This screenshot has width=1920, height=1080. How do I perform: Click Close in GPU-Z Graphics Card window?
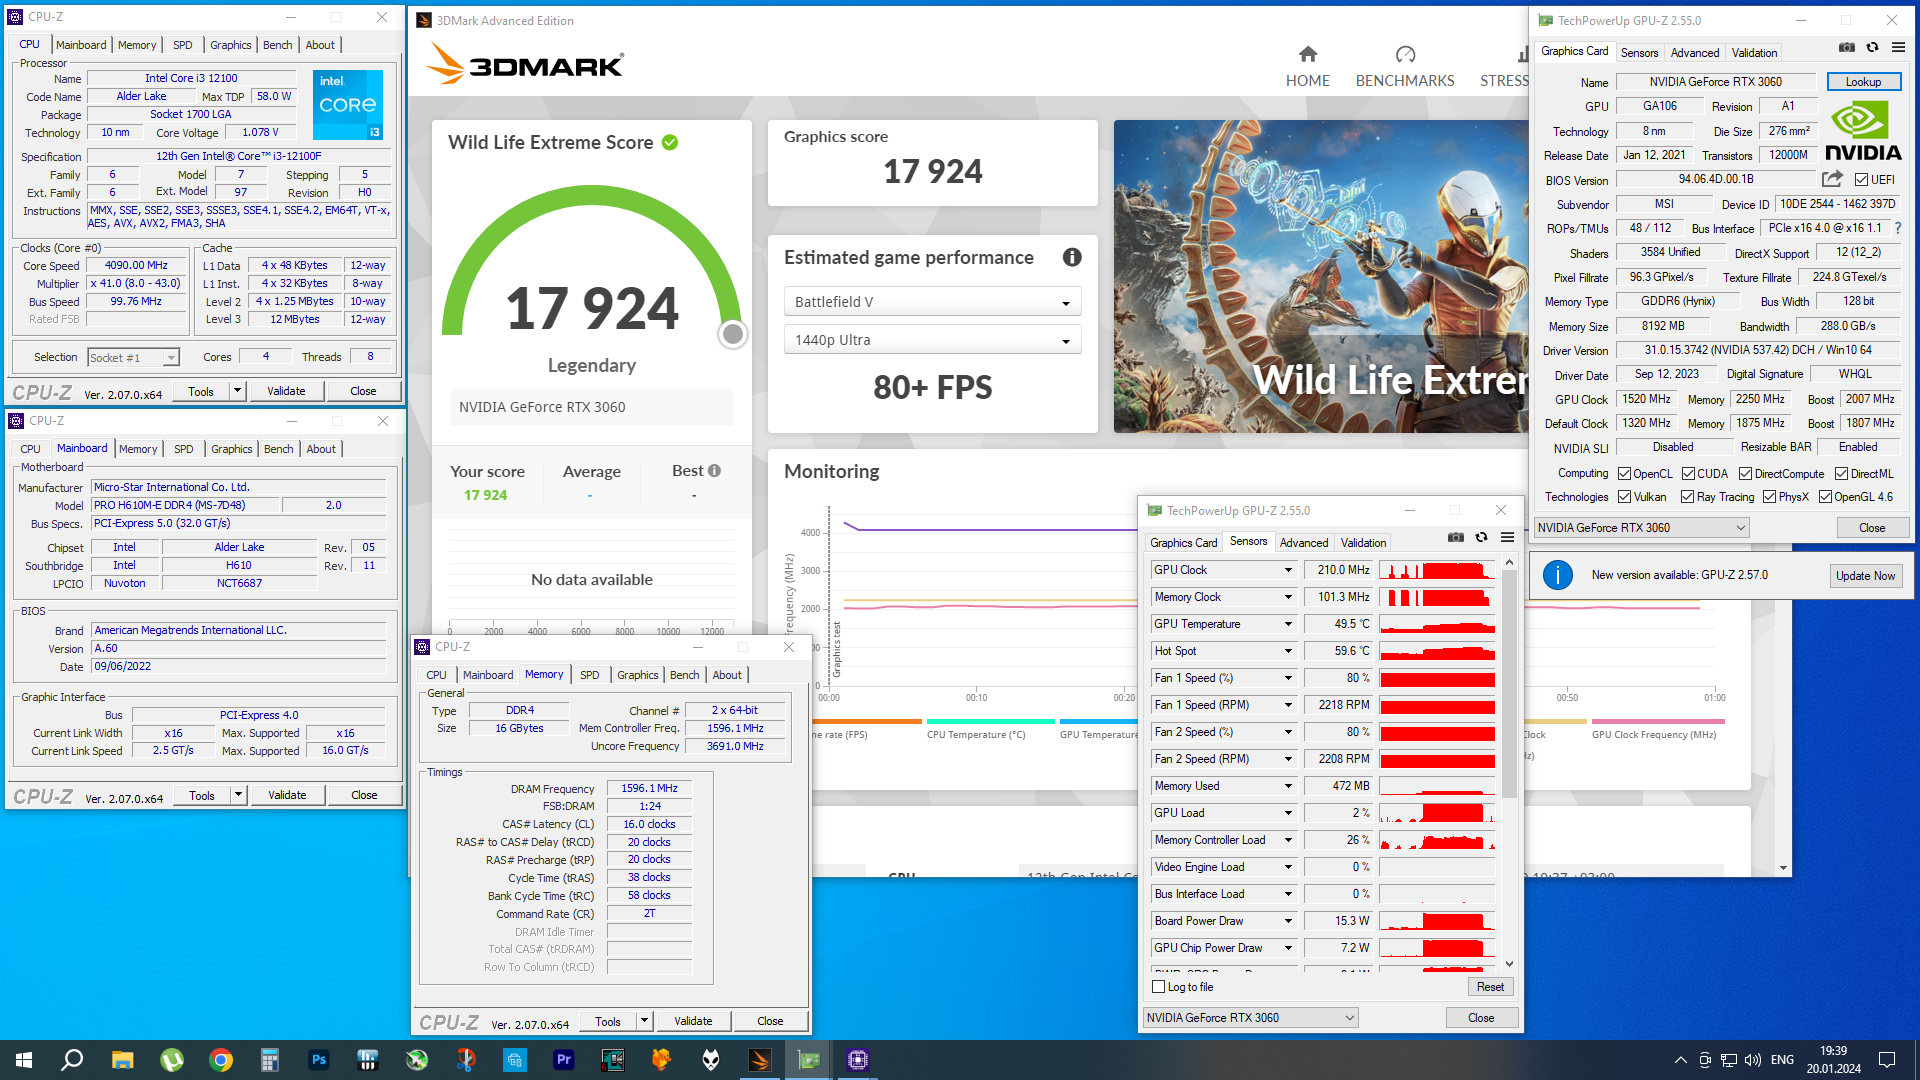(1872, 528)
